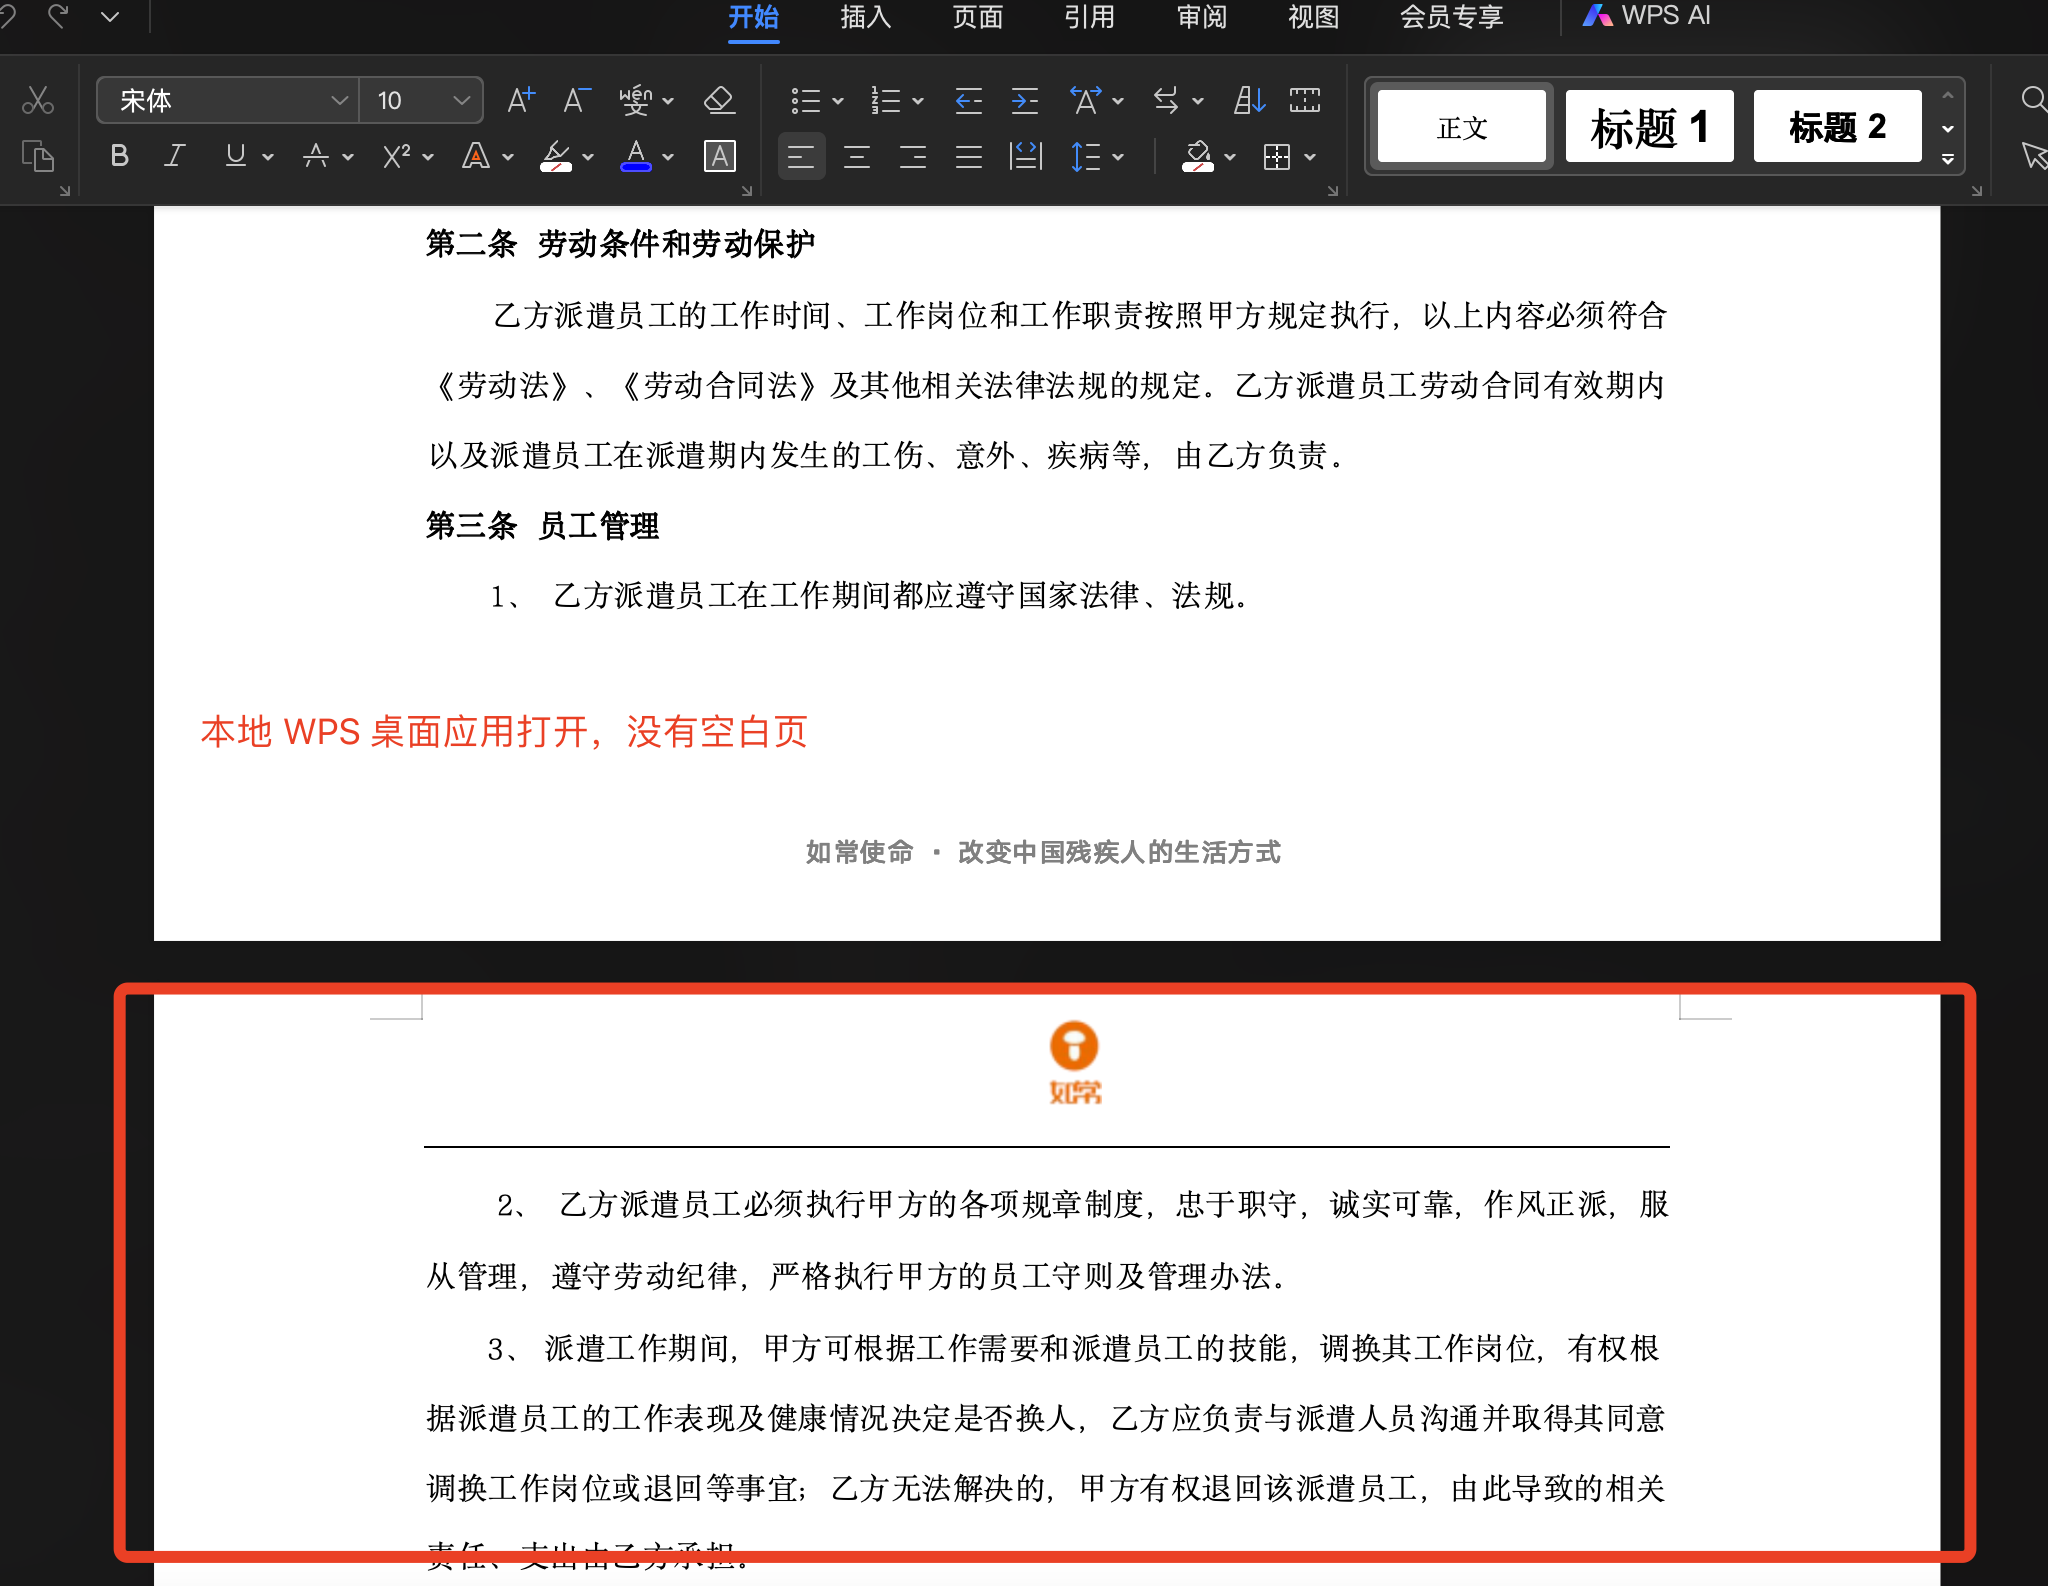
Task: Open paragraph dialog launcher arrow
Action: tap(1332, 190)
